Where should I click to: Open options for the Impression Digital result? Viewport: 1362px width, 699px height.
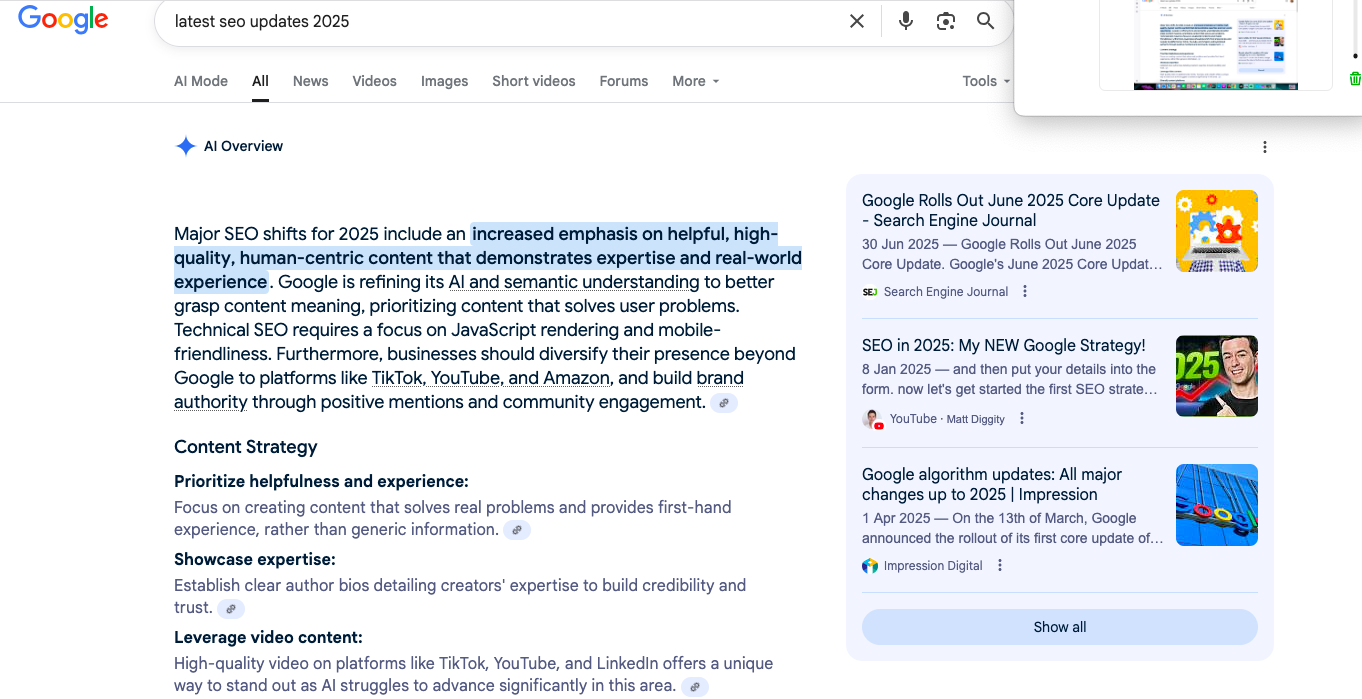999,565
